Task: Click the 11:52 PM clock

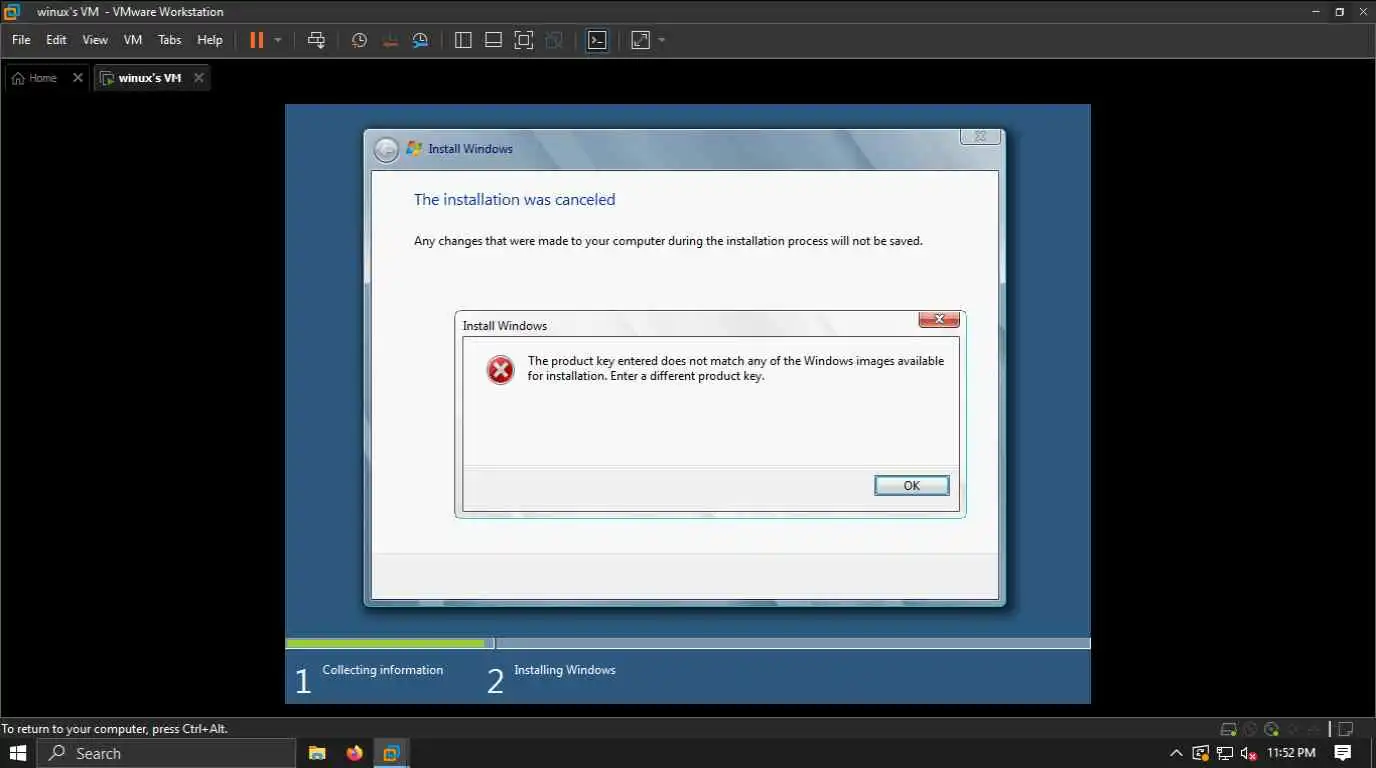Action: pyautogui.click(x=1291, y=753)
